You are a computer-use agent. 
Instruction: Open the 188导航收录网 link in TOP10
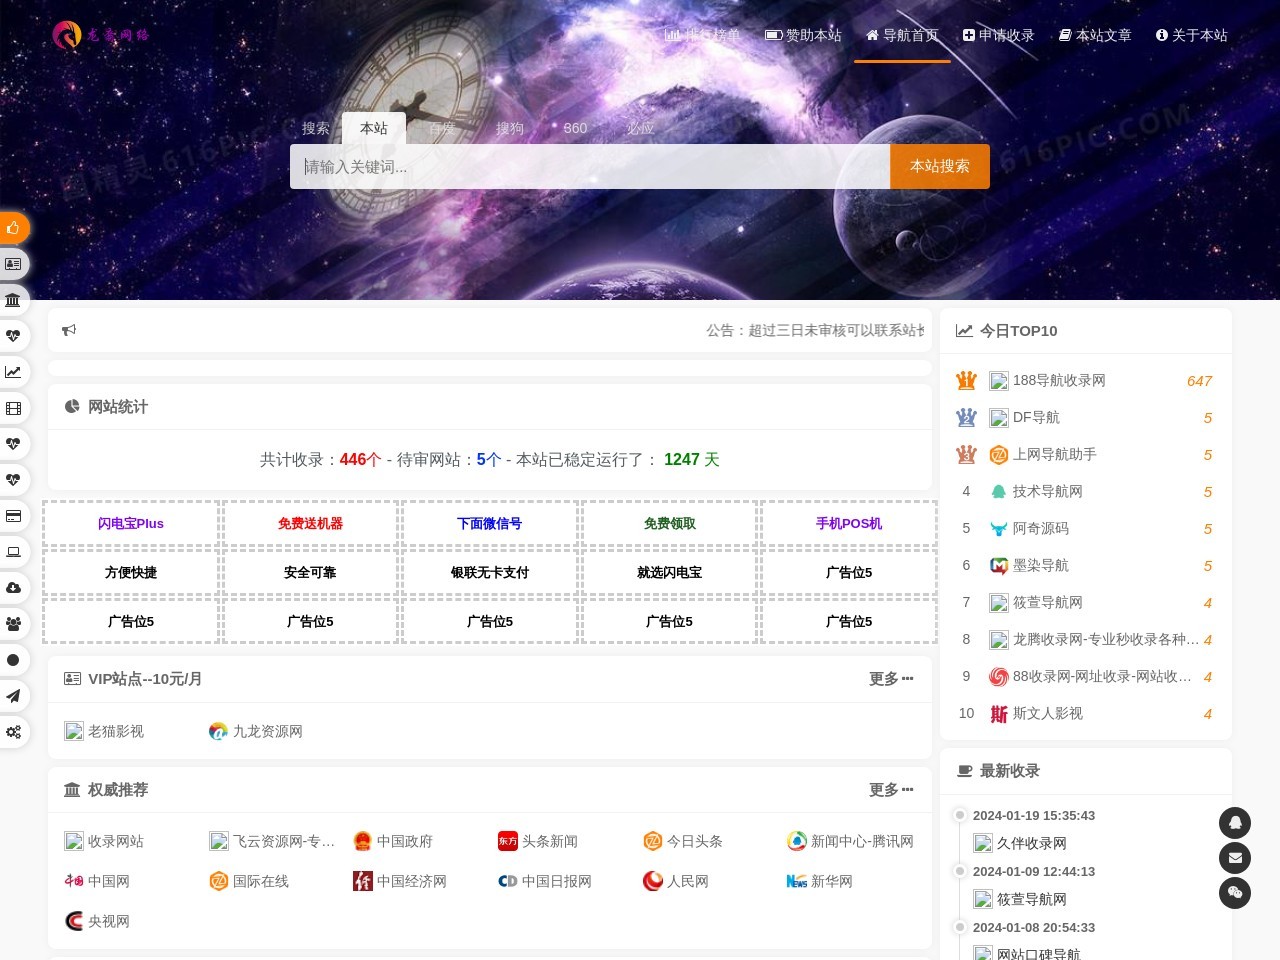(1058, 380)
